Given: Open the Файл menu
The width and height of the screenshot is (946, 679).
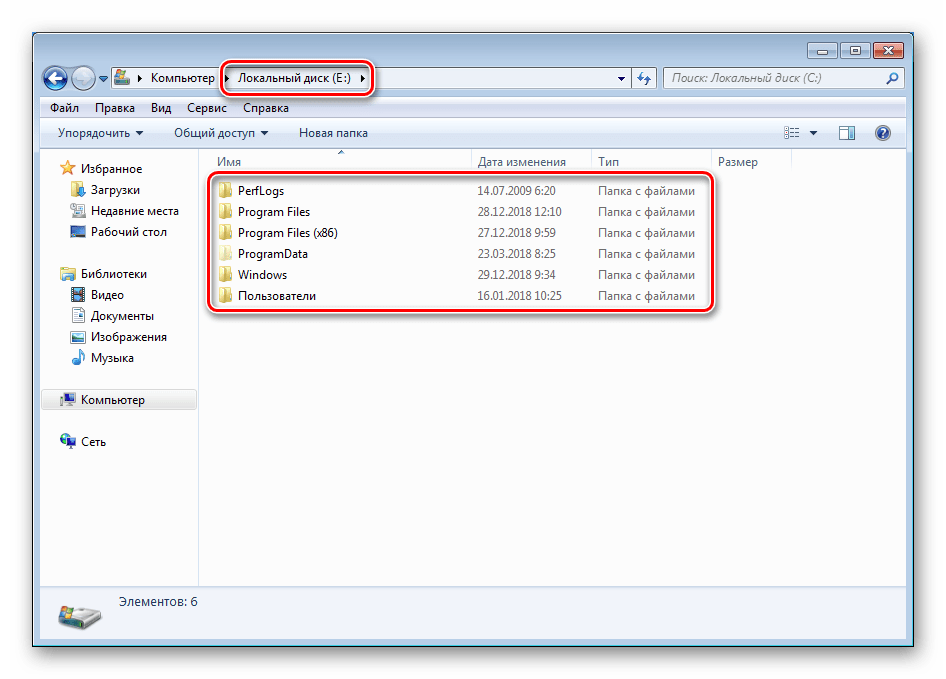Looking at the screenshot, I should [x=64, y=108].
